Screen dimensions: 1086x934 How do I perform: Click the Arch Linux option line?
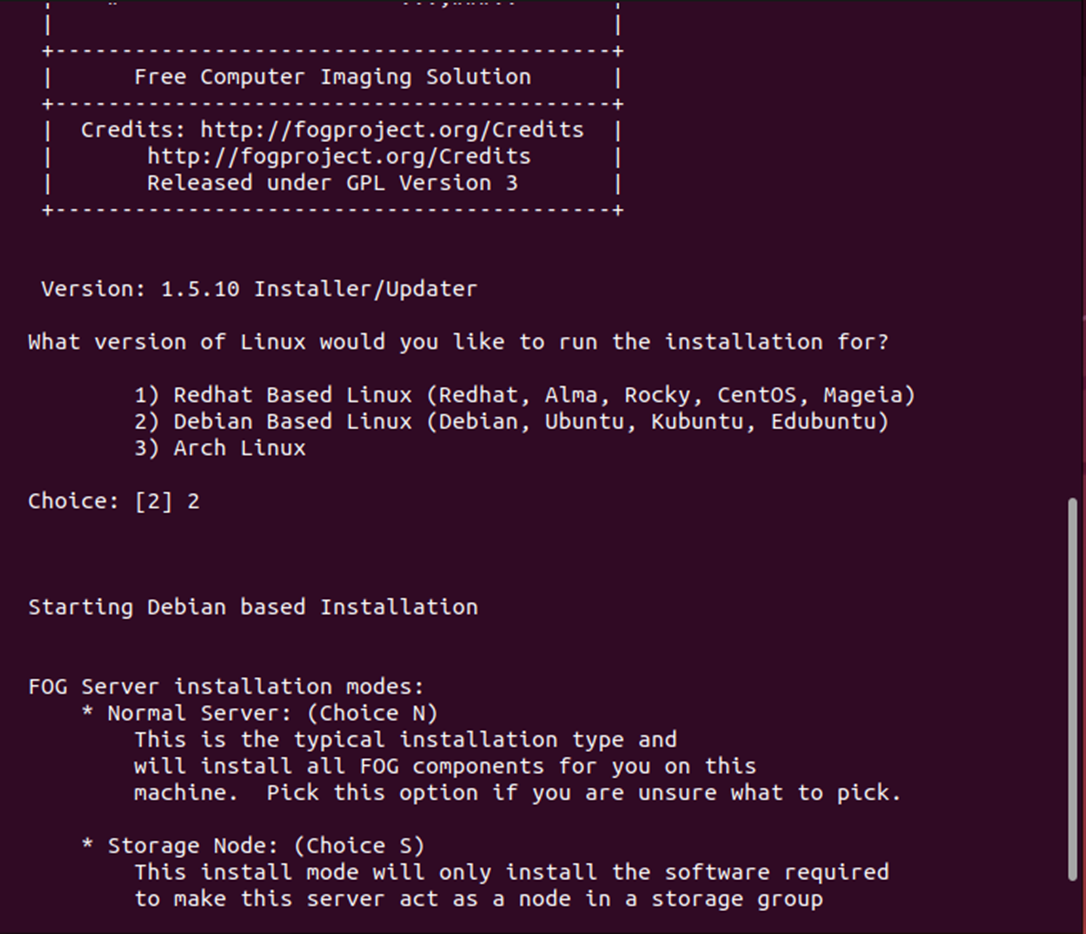[220, 448]
